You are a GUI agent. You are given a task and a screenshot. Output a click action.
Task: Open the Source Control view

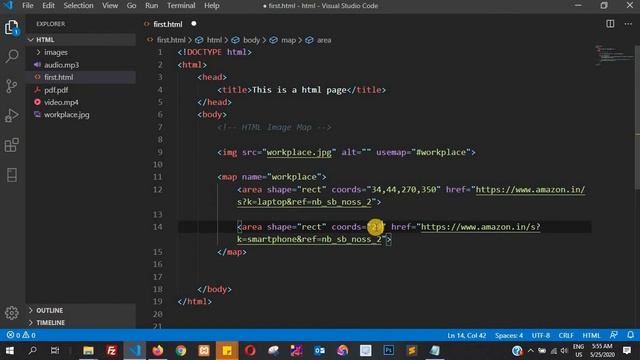pyautogui.click(x=12, y=86)
